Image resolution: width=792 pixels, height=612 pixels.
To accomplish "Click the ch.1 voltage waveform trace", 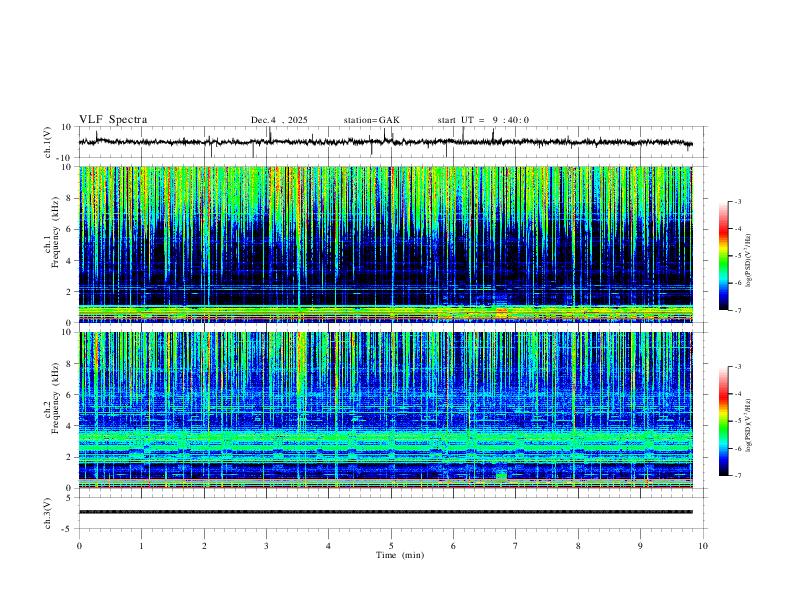I will [385, 142].
